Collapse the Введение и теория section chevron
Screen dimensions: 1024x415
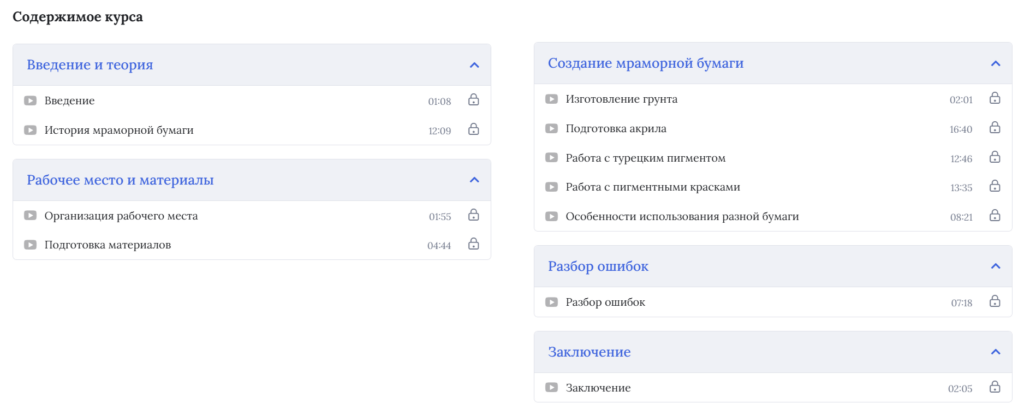[x=474, y=65]
